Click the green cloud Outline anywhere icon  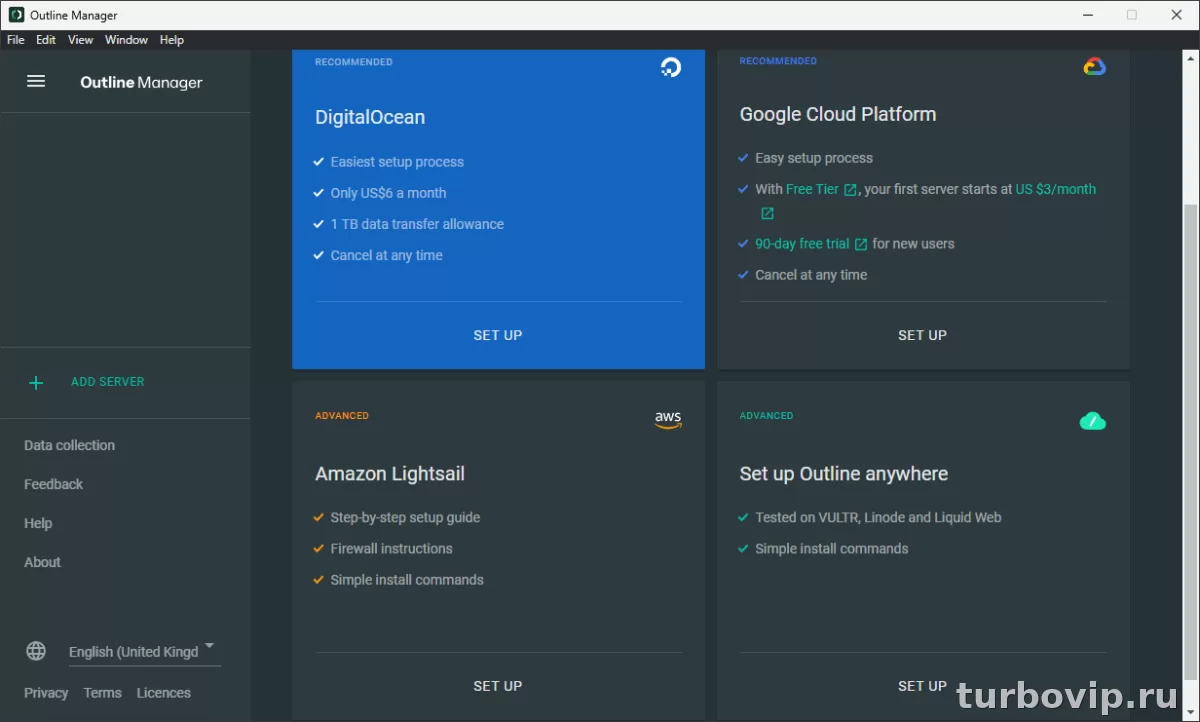pyautogui.click(x=1093, y=421)
